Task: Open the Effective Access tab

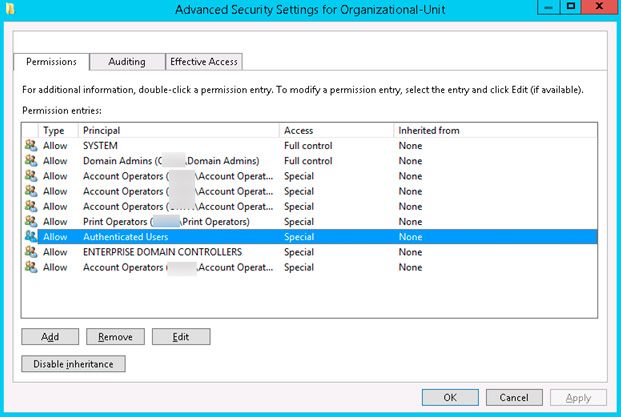Action: (204, 62)
